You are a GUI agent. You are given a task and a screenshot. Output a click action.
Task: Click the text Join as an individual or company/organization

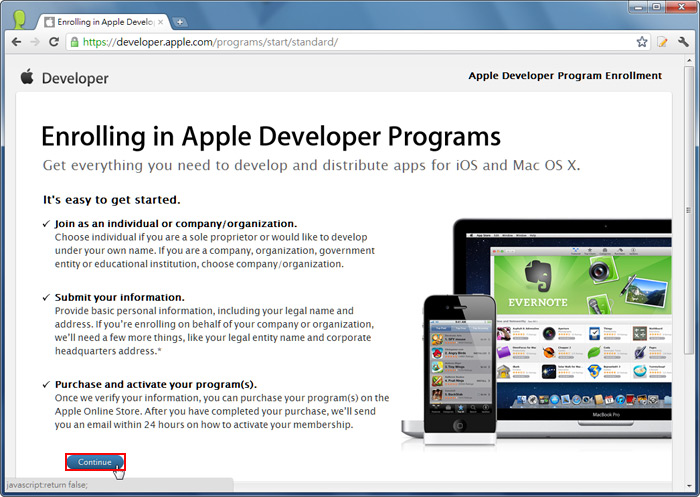(x=176, y=223)
